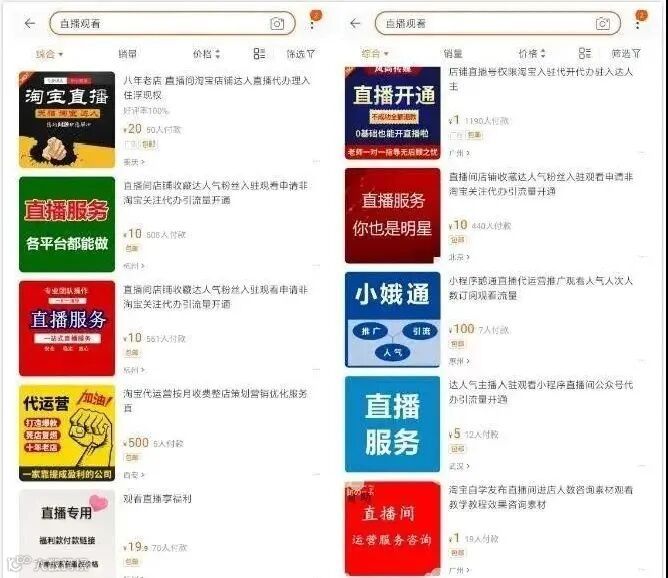Expand the 综合 sort dropdown on left

pos(49,54)
